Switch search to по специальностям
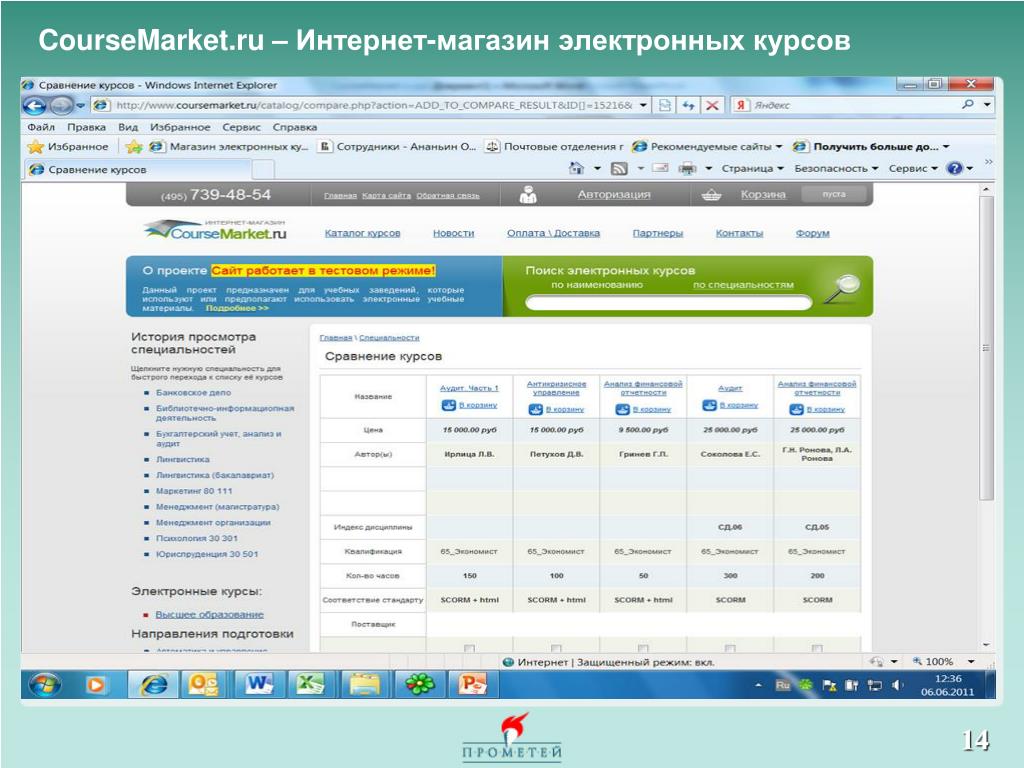The height and width of the screenshot is (768, 1024). (743, 285)
